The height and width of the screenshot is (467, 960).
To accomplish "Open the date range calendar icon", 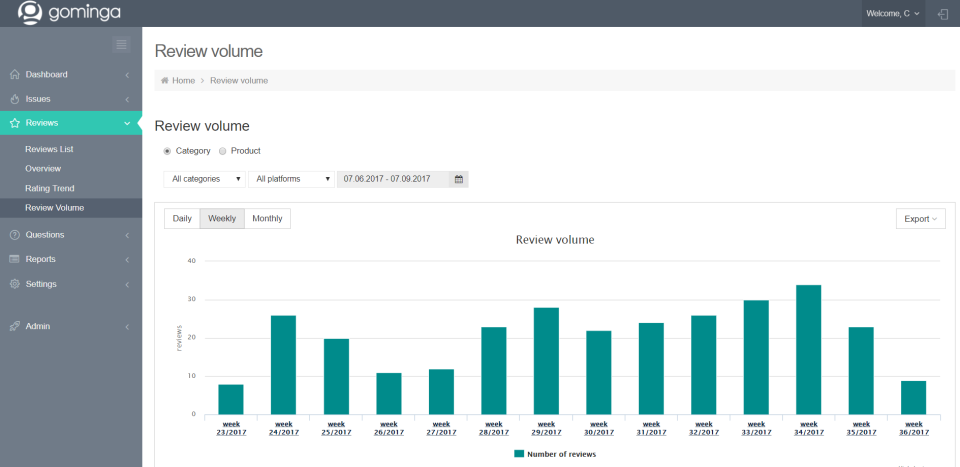I will click(459, 179).
